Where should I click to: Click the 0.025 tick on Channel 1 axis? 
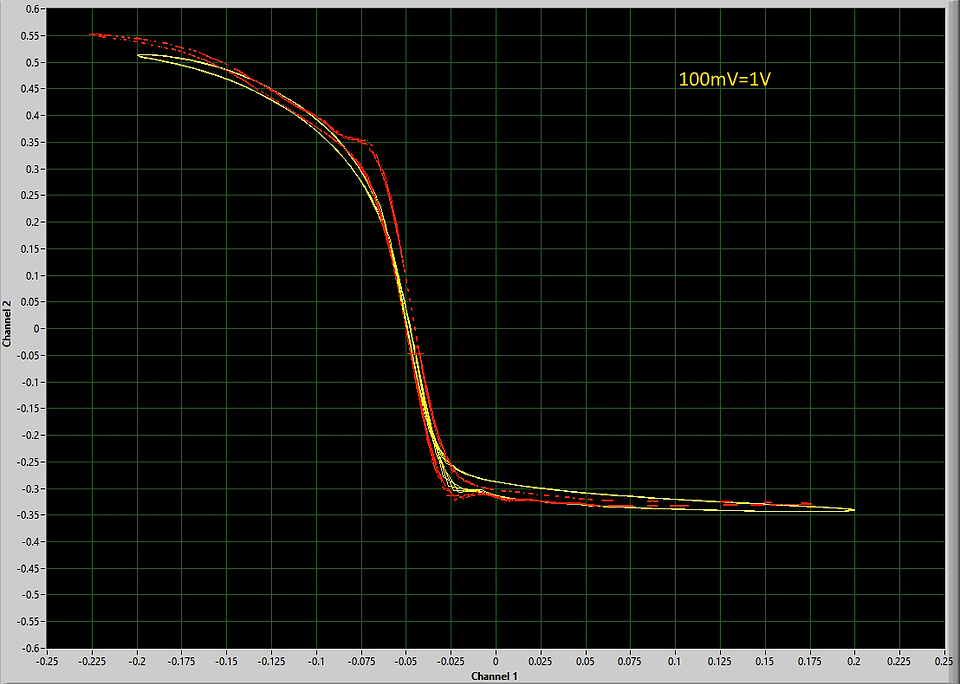click(541, 661)
